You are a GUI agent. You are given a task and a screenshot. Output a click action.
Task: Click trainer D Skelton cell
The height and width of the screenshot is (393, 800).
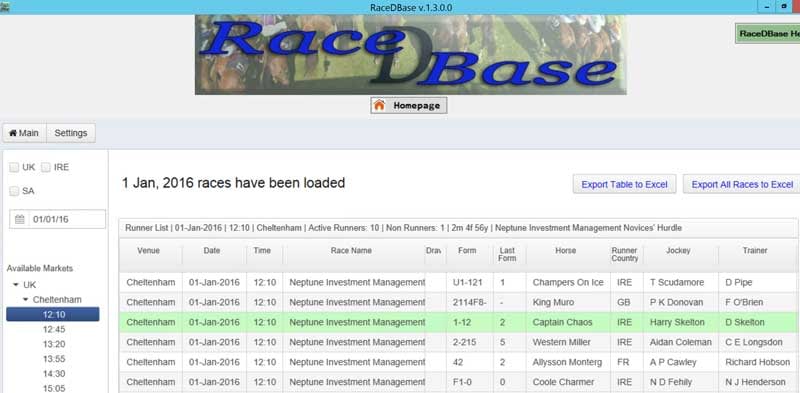click(x=758, y=322)
